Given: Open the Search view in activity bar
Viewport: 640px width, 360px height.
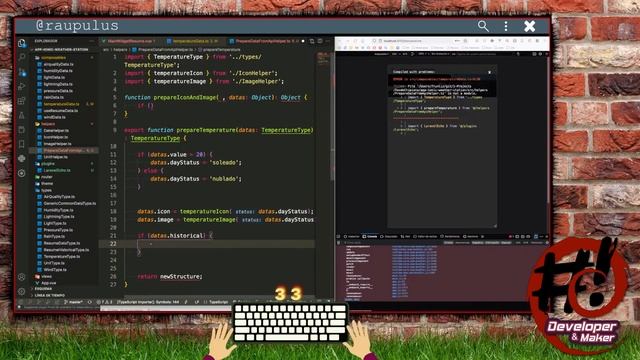Looking at the screenshot, I should (x=22, y=57).
